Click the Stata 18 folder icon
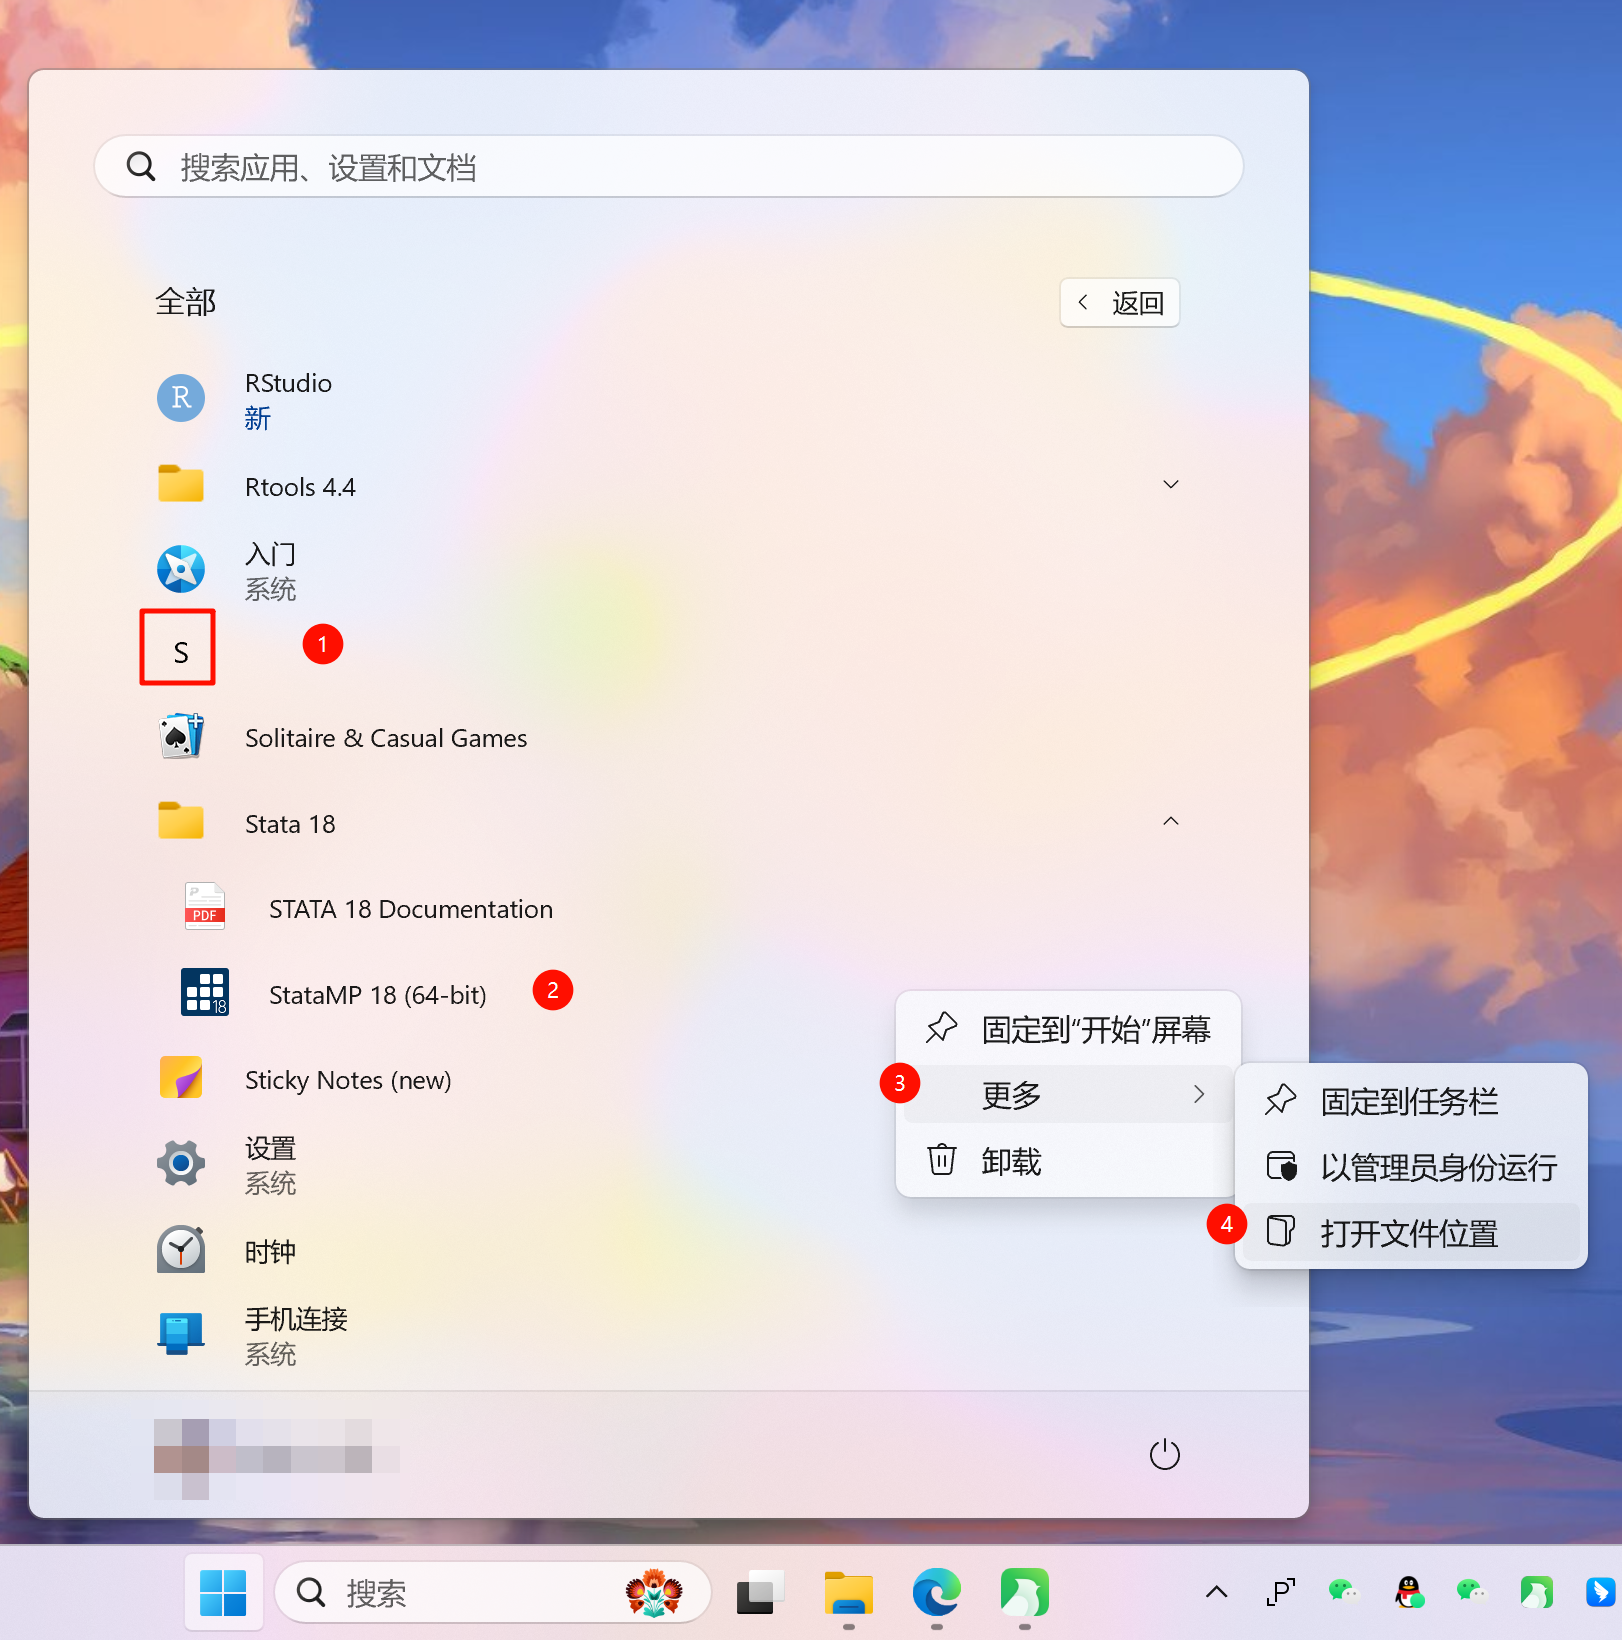 point(181,821)
